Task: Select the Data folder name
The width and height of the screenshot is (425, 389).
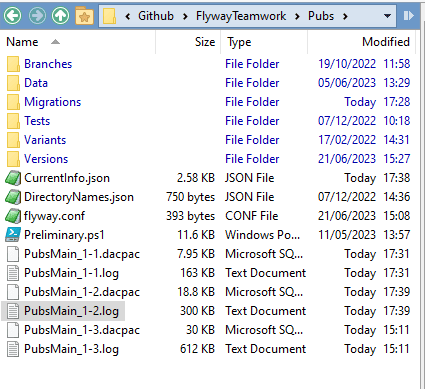Action: [36, 83]
